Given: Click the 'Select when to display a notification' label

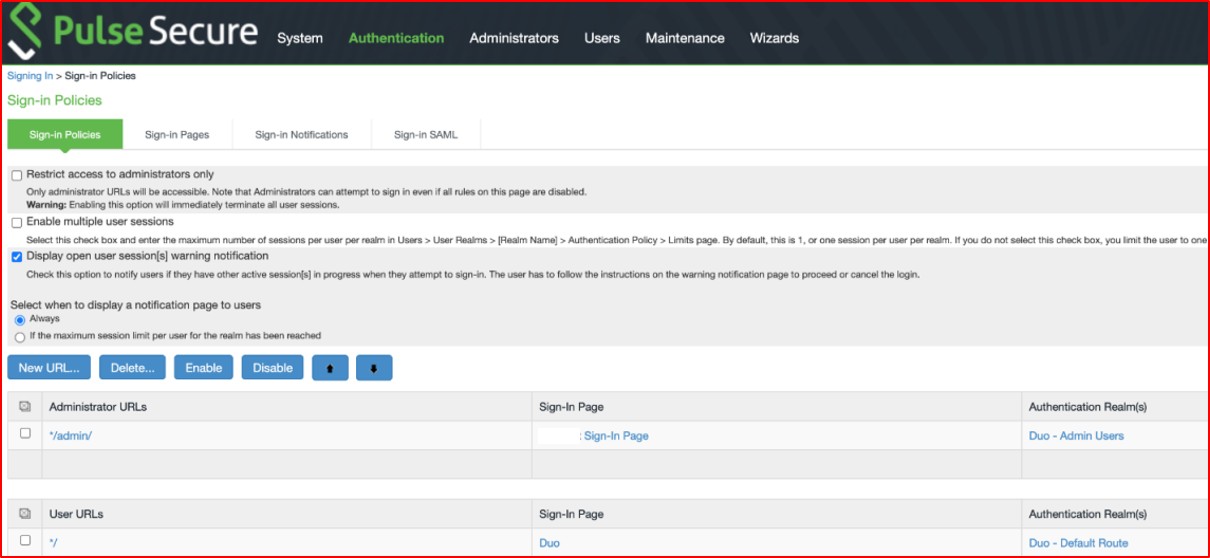Looking at the screenshot, I should click(x=136, y=304).
